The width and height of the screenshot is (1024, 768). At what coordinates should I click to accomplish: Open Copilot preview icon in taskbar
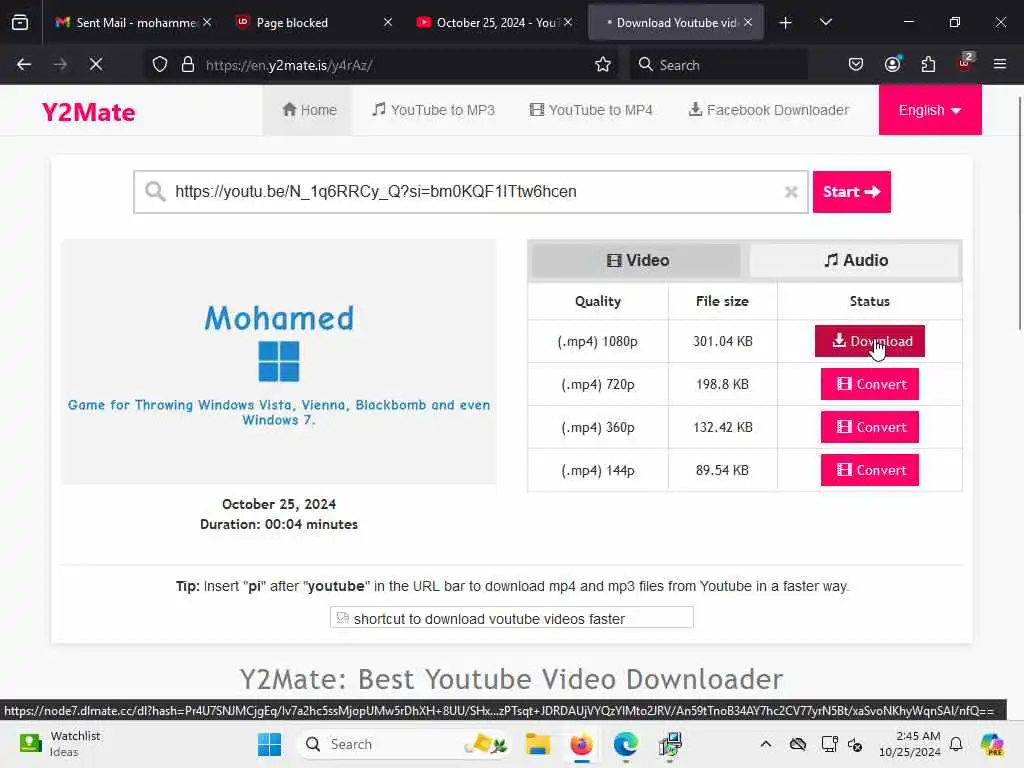pos(992,744)
